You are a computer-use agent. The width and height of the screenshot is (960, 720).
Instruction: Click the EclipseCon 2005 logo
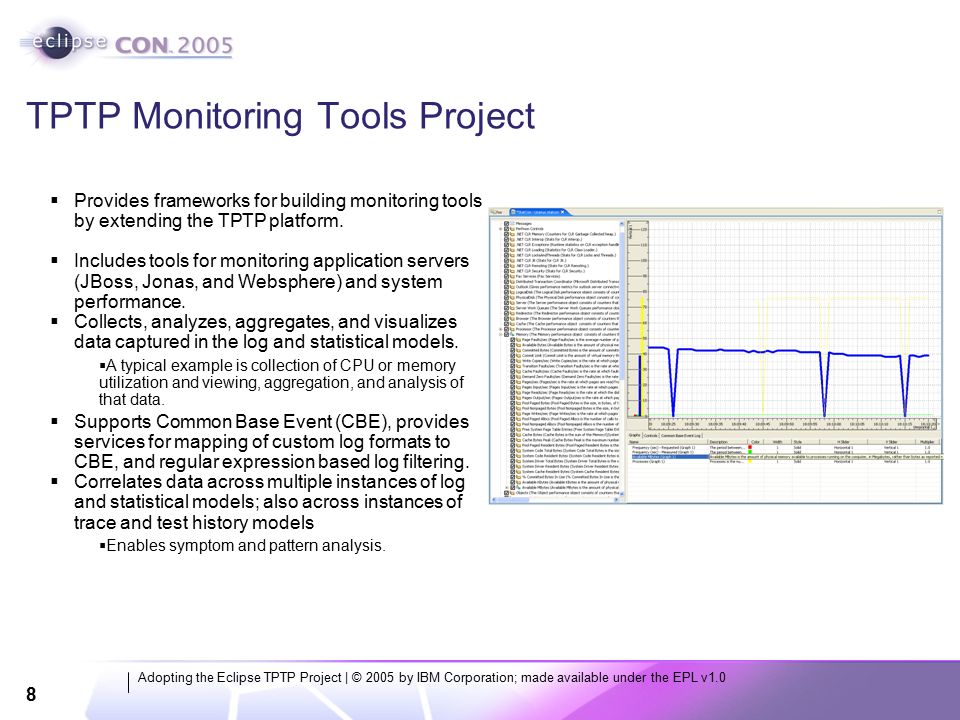click(127, 43)
